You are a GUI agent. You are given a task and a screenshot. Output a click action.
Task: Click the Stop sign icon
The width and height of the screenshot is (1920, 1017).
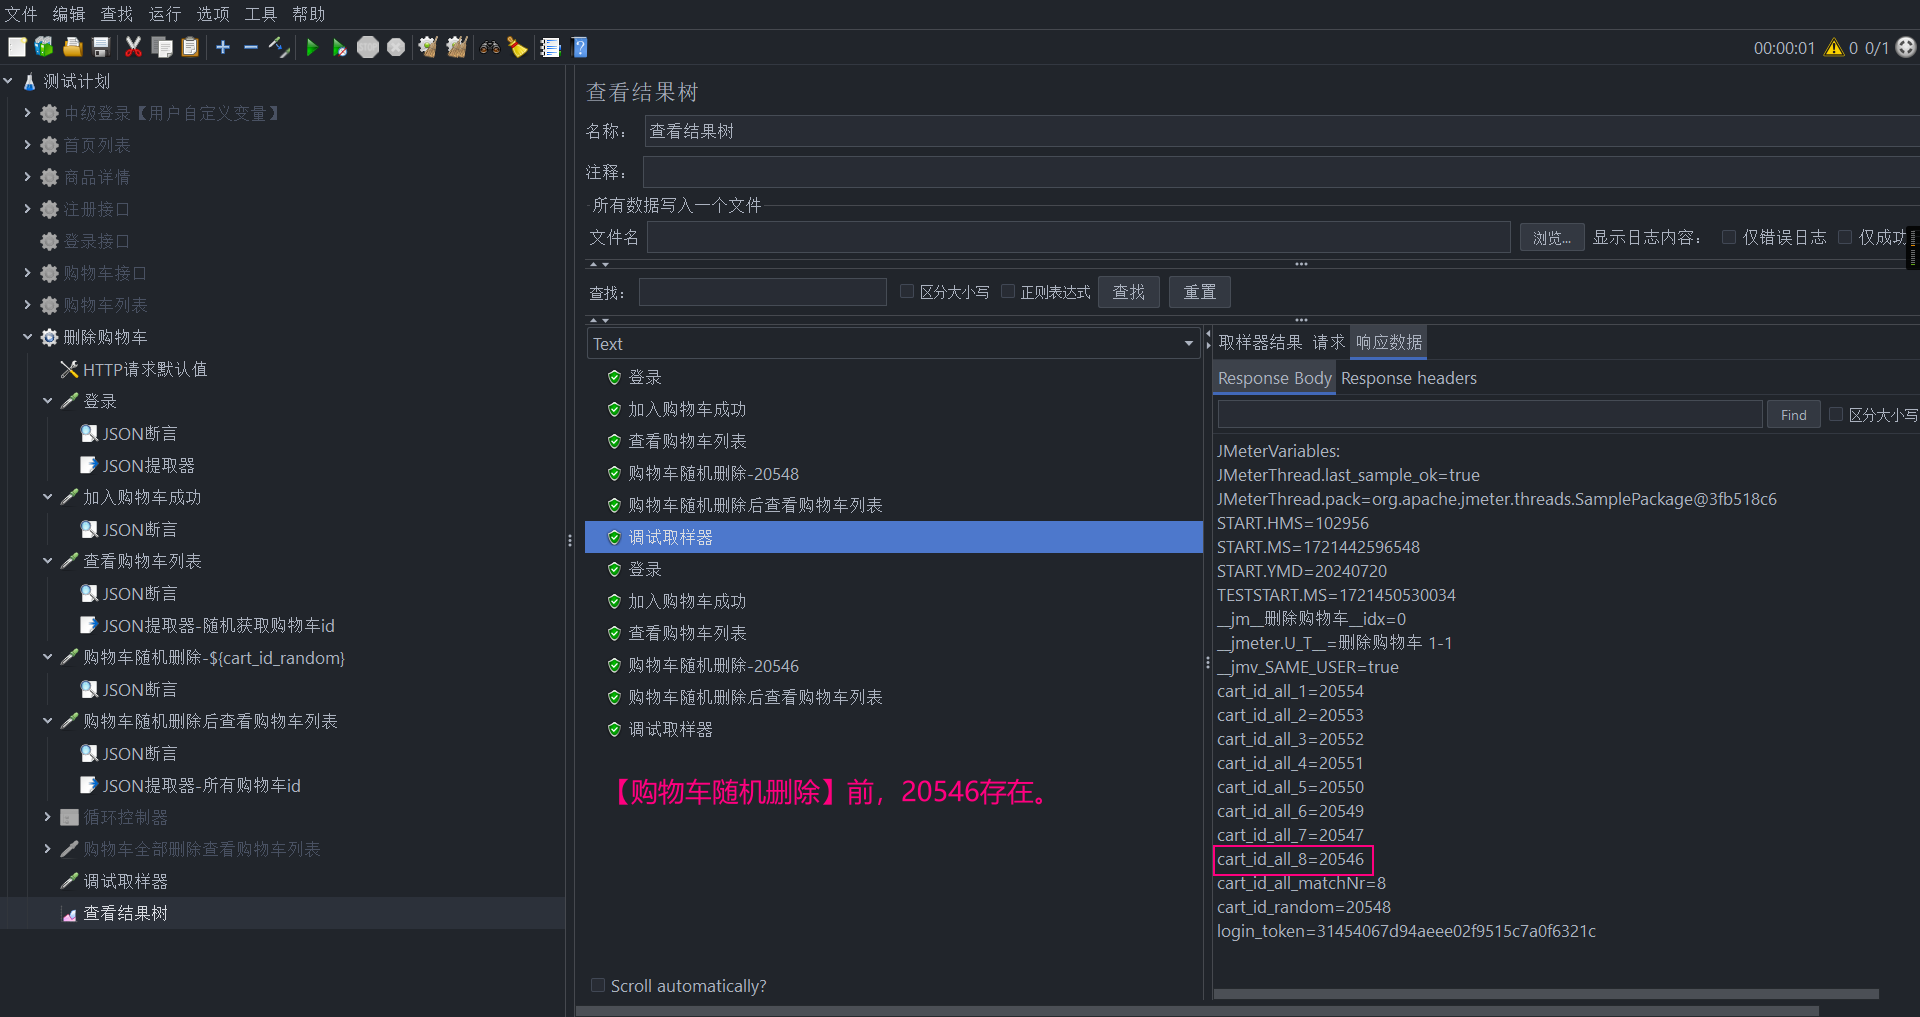click(368, 47)
